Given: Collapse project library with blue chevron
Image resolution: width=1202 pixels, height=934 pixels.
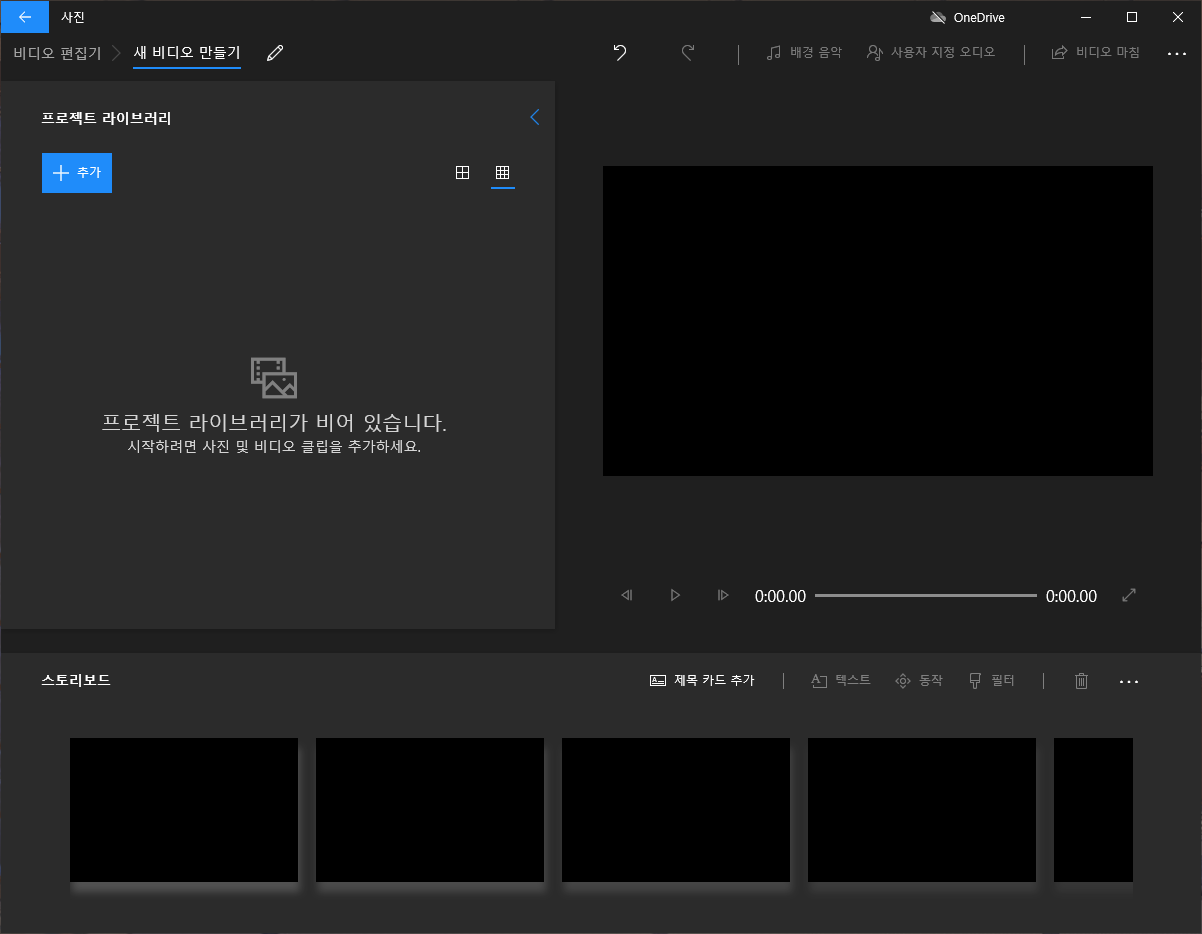Looking at the screenshot, I should (534, 117).
